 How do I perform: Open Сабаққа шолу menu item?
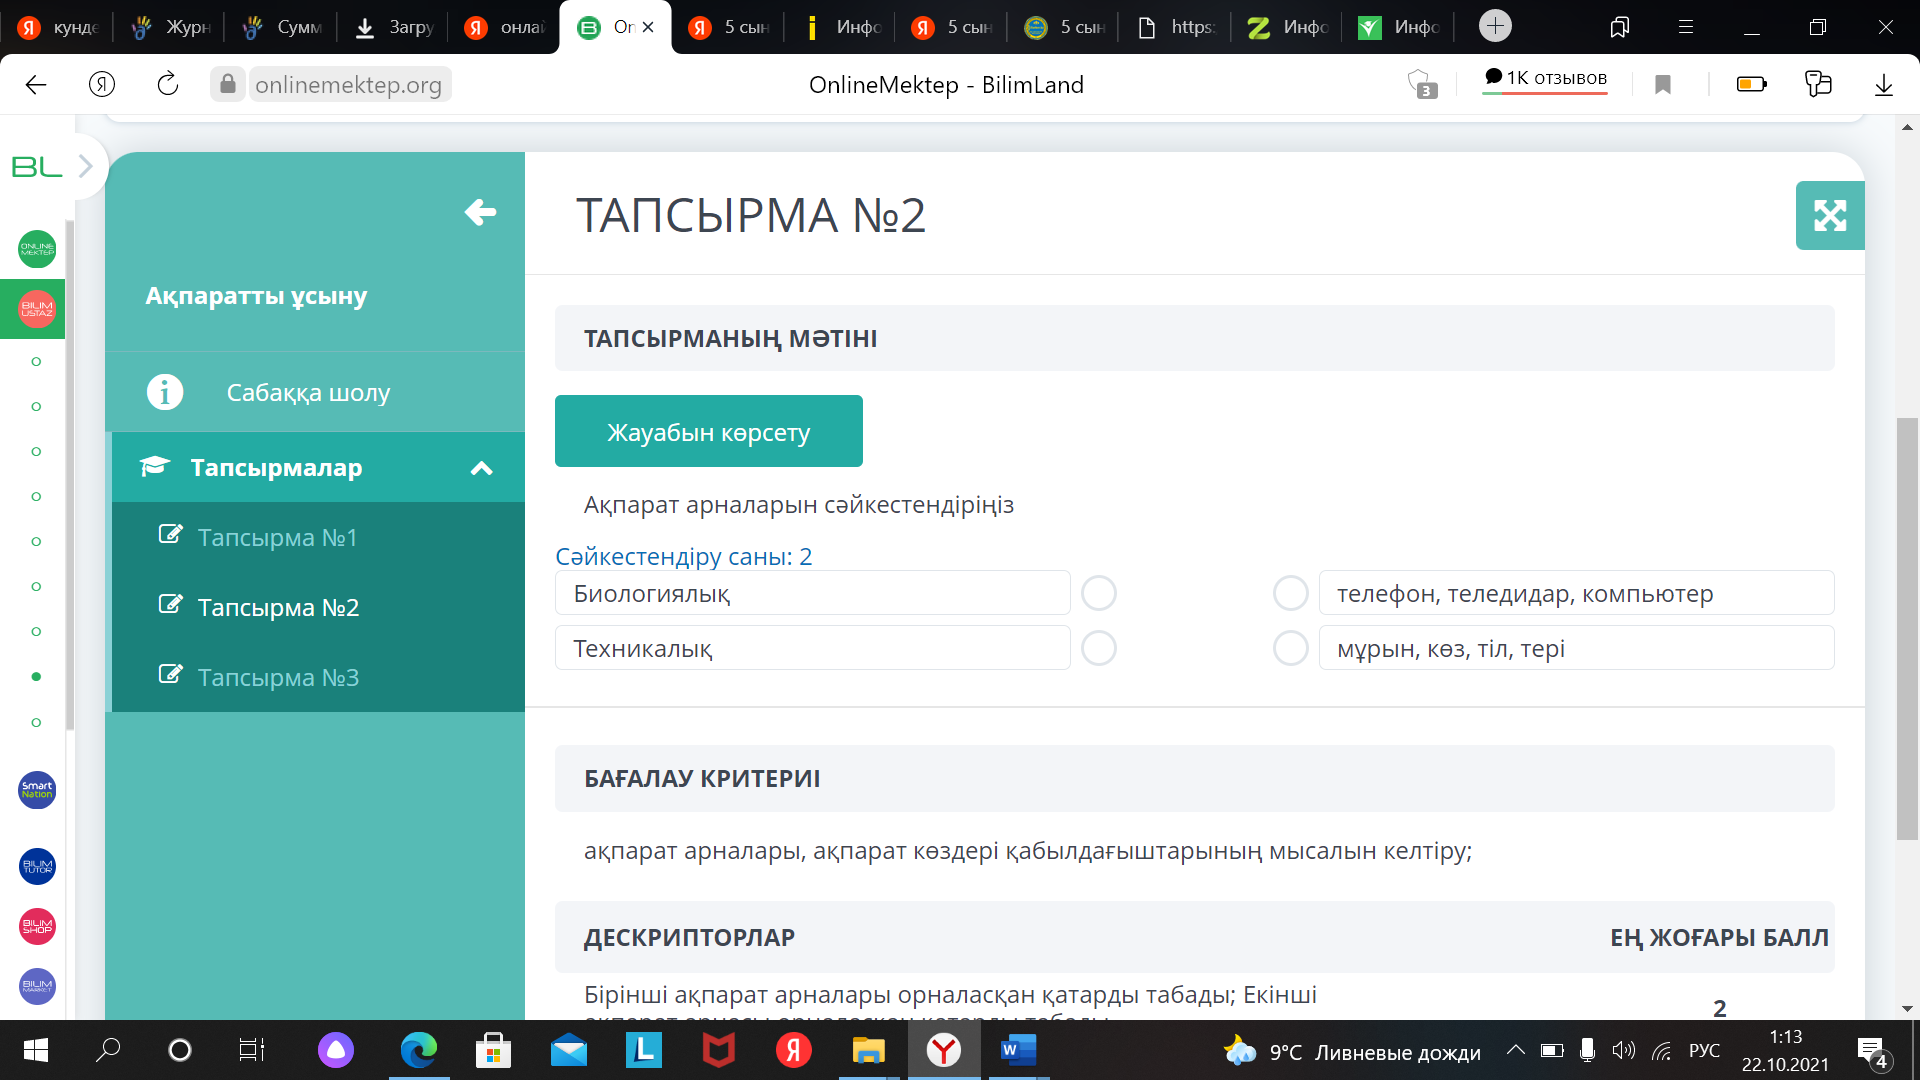[308, 392]
